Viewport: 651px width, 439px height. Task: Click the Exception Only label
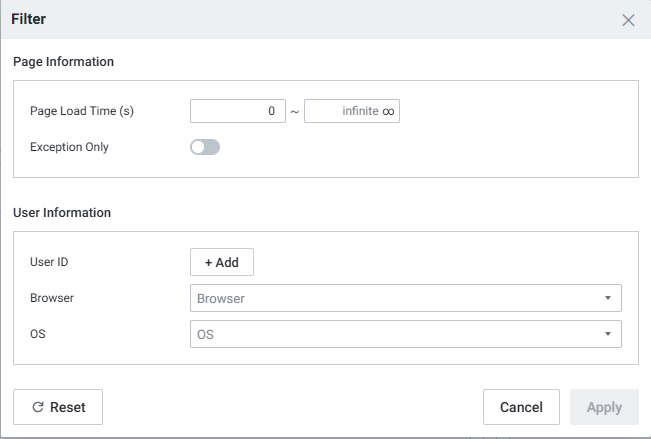click(x=70, y=147)
